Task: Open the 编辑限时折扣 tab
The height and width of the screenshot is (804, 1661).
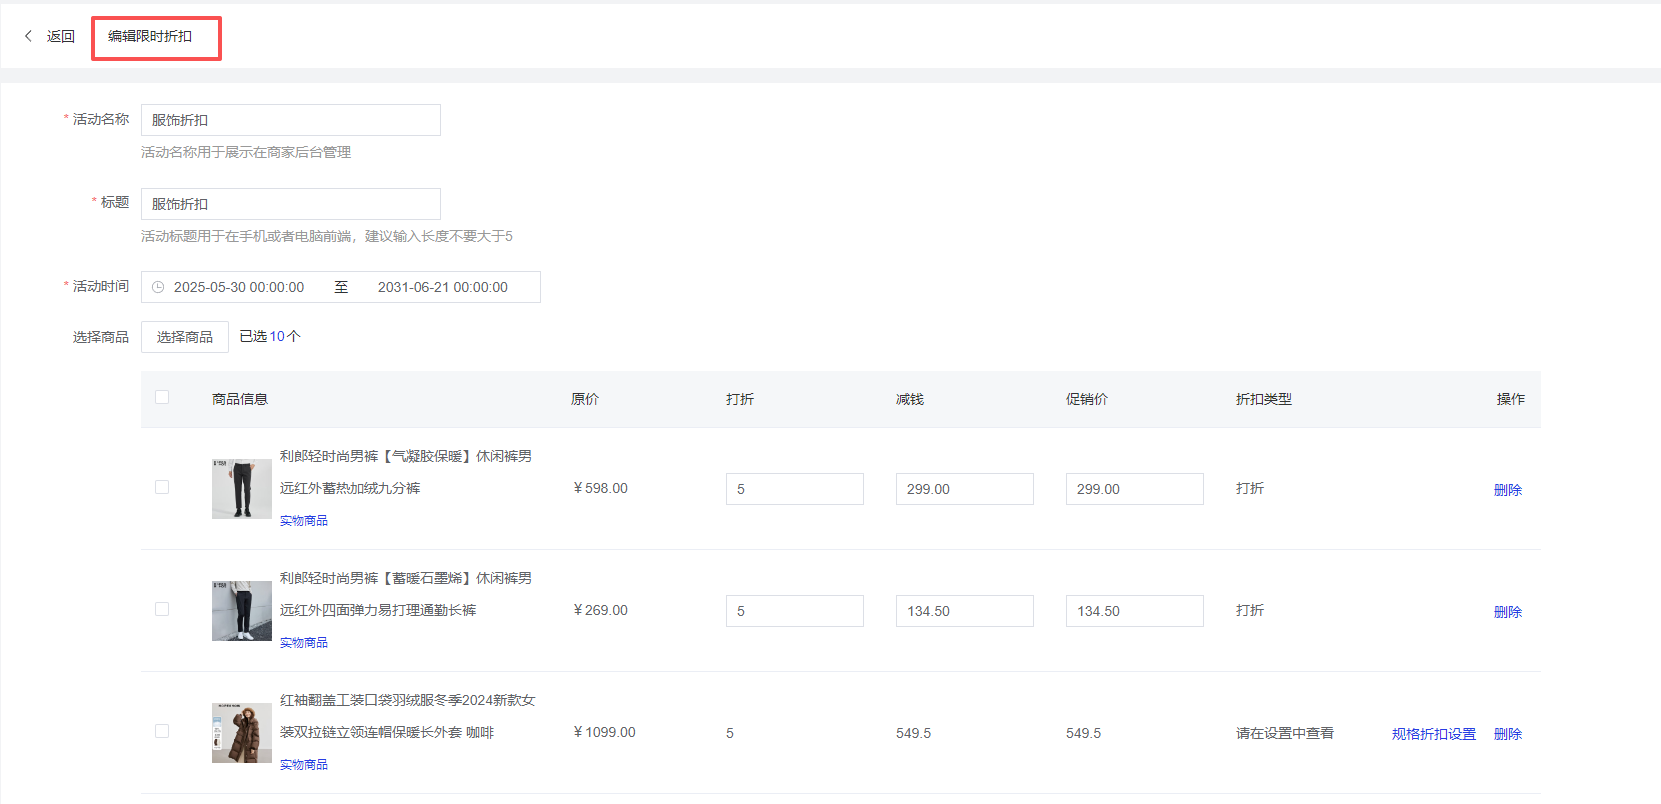Action: click(150, 36)
